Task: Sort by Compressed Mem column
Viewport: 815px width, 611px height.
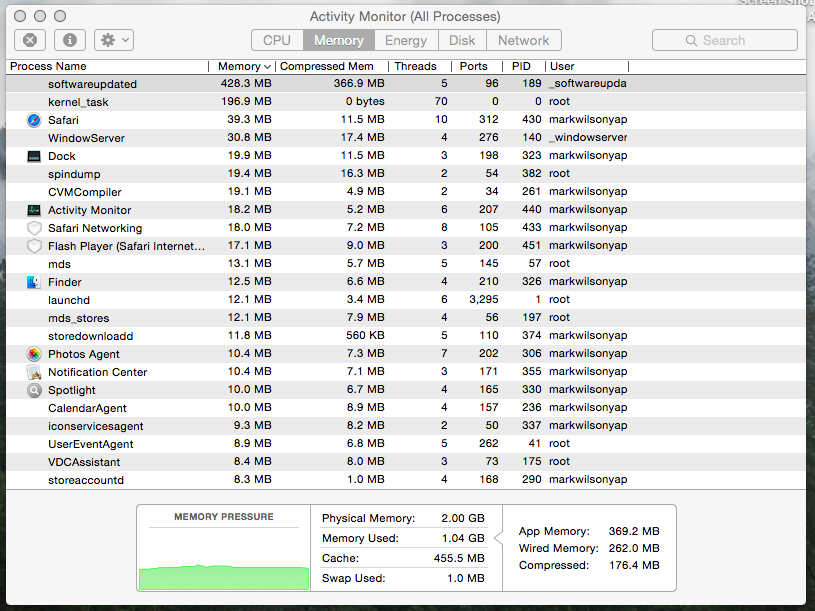Action: (332, 67)
